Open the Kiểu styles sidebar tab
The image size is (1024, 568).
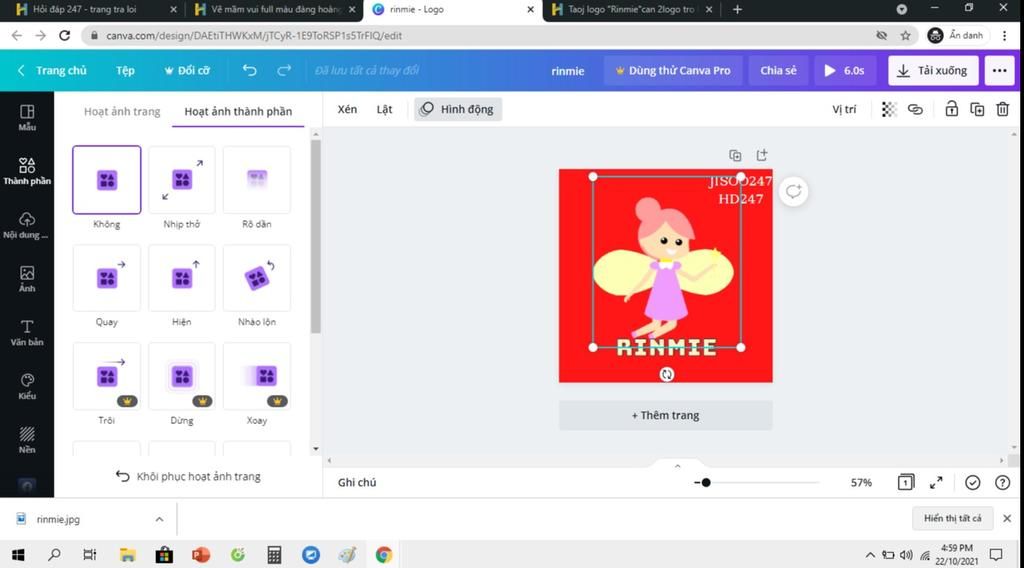[27, 387]
